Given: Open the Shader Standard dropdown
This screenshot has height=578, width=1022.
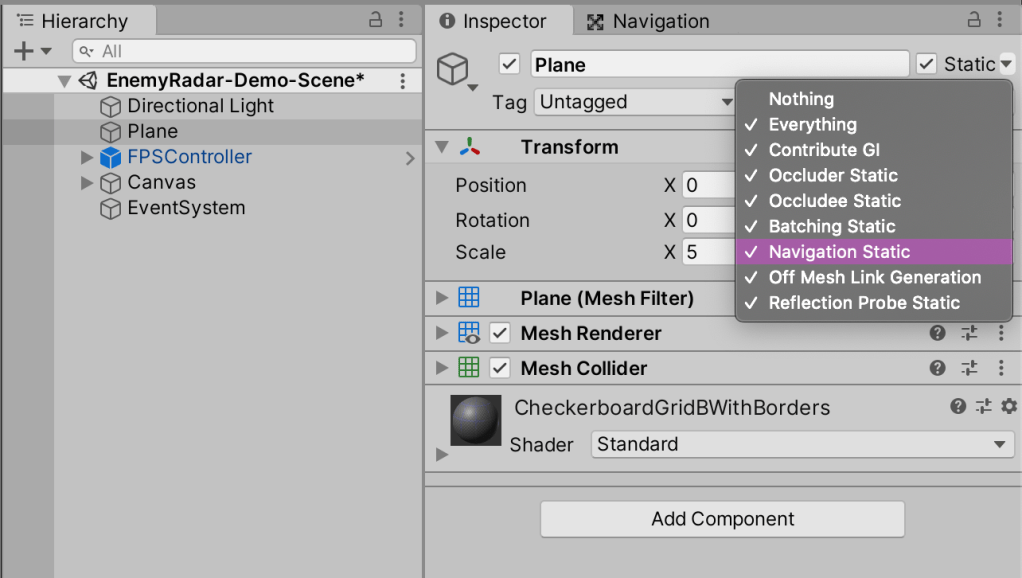Looking at the screenshot, I should click(x=802, y=444).
